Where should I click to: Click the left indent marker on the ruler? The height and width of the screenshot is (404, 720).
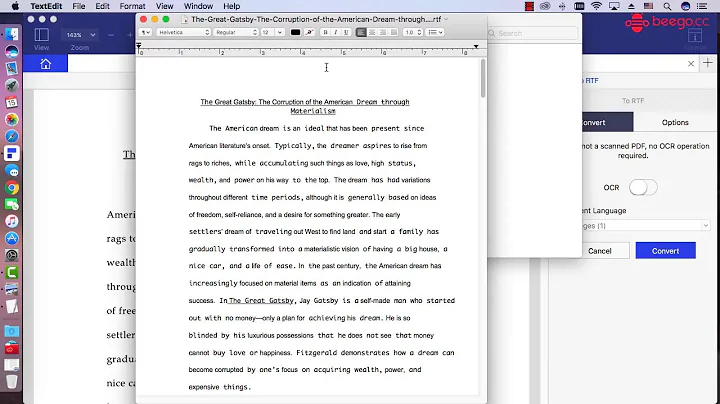click(x=139, y=45)
